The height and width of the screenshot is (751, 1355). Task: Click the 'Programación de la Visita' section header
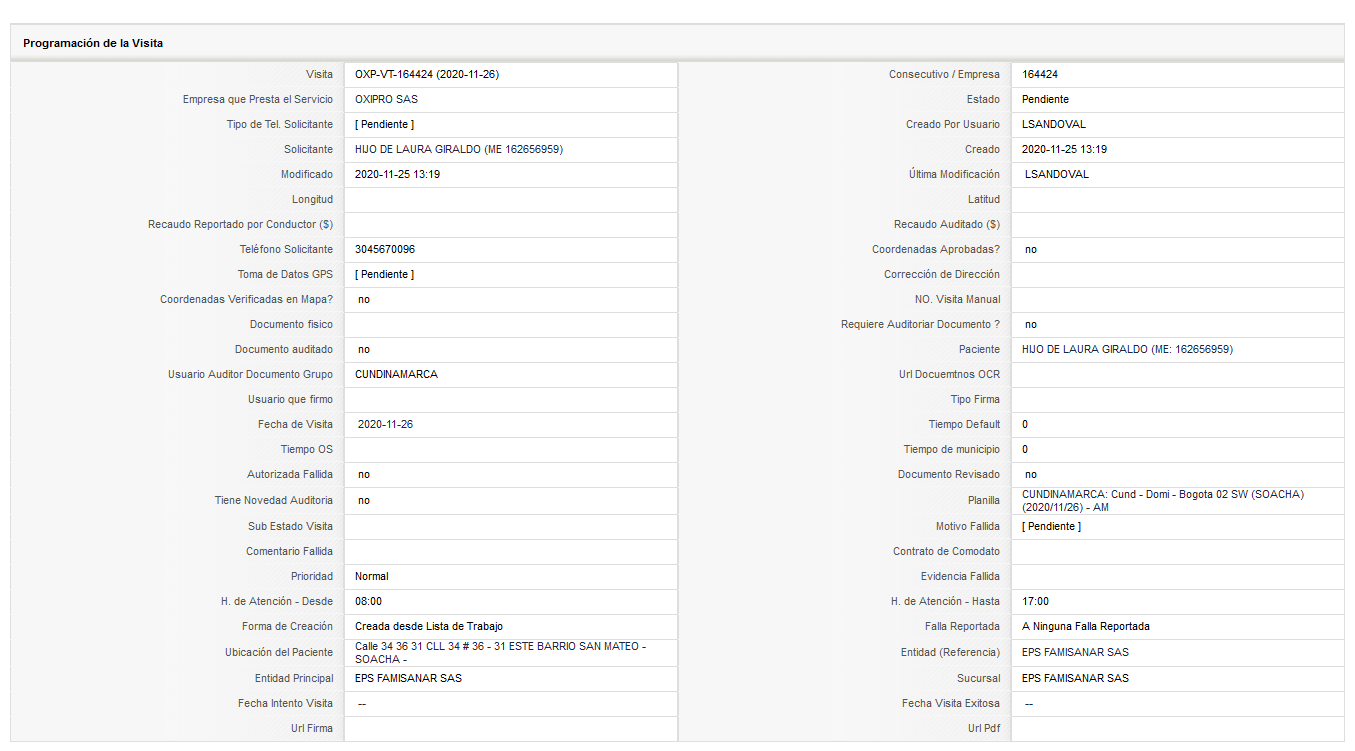pos(93,43)
